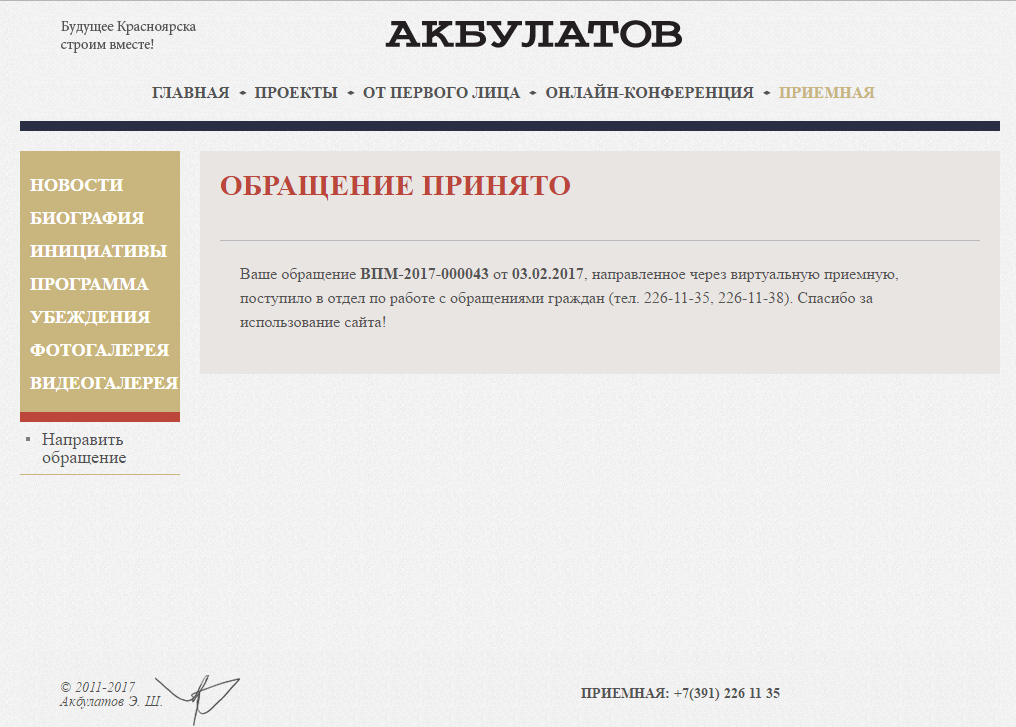
Task: Click the footer phone number +7(391) 226 11 35
Action: (x=726, y=693)
